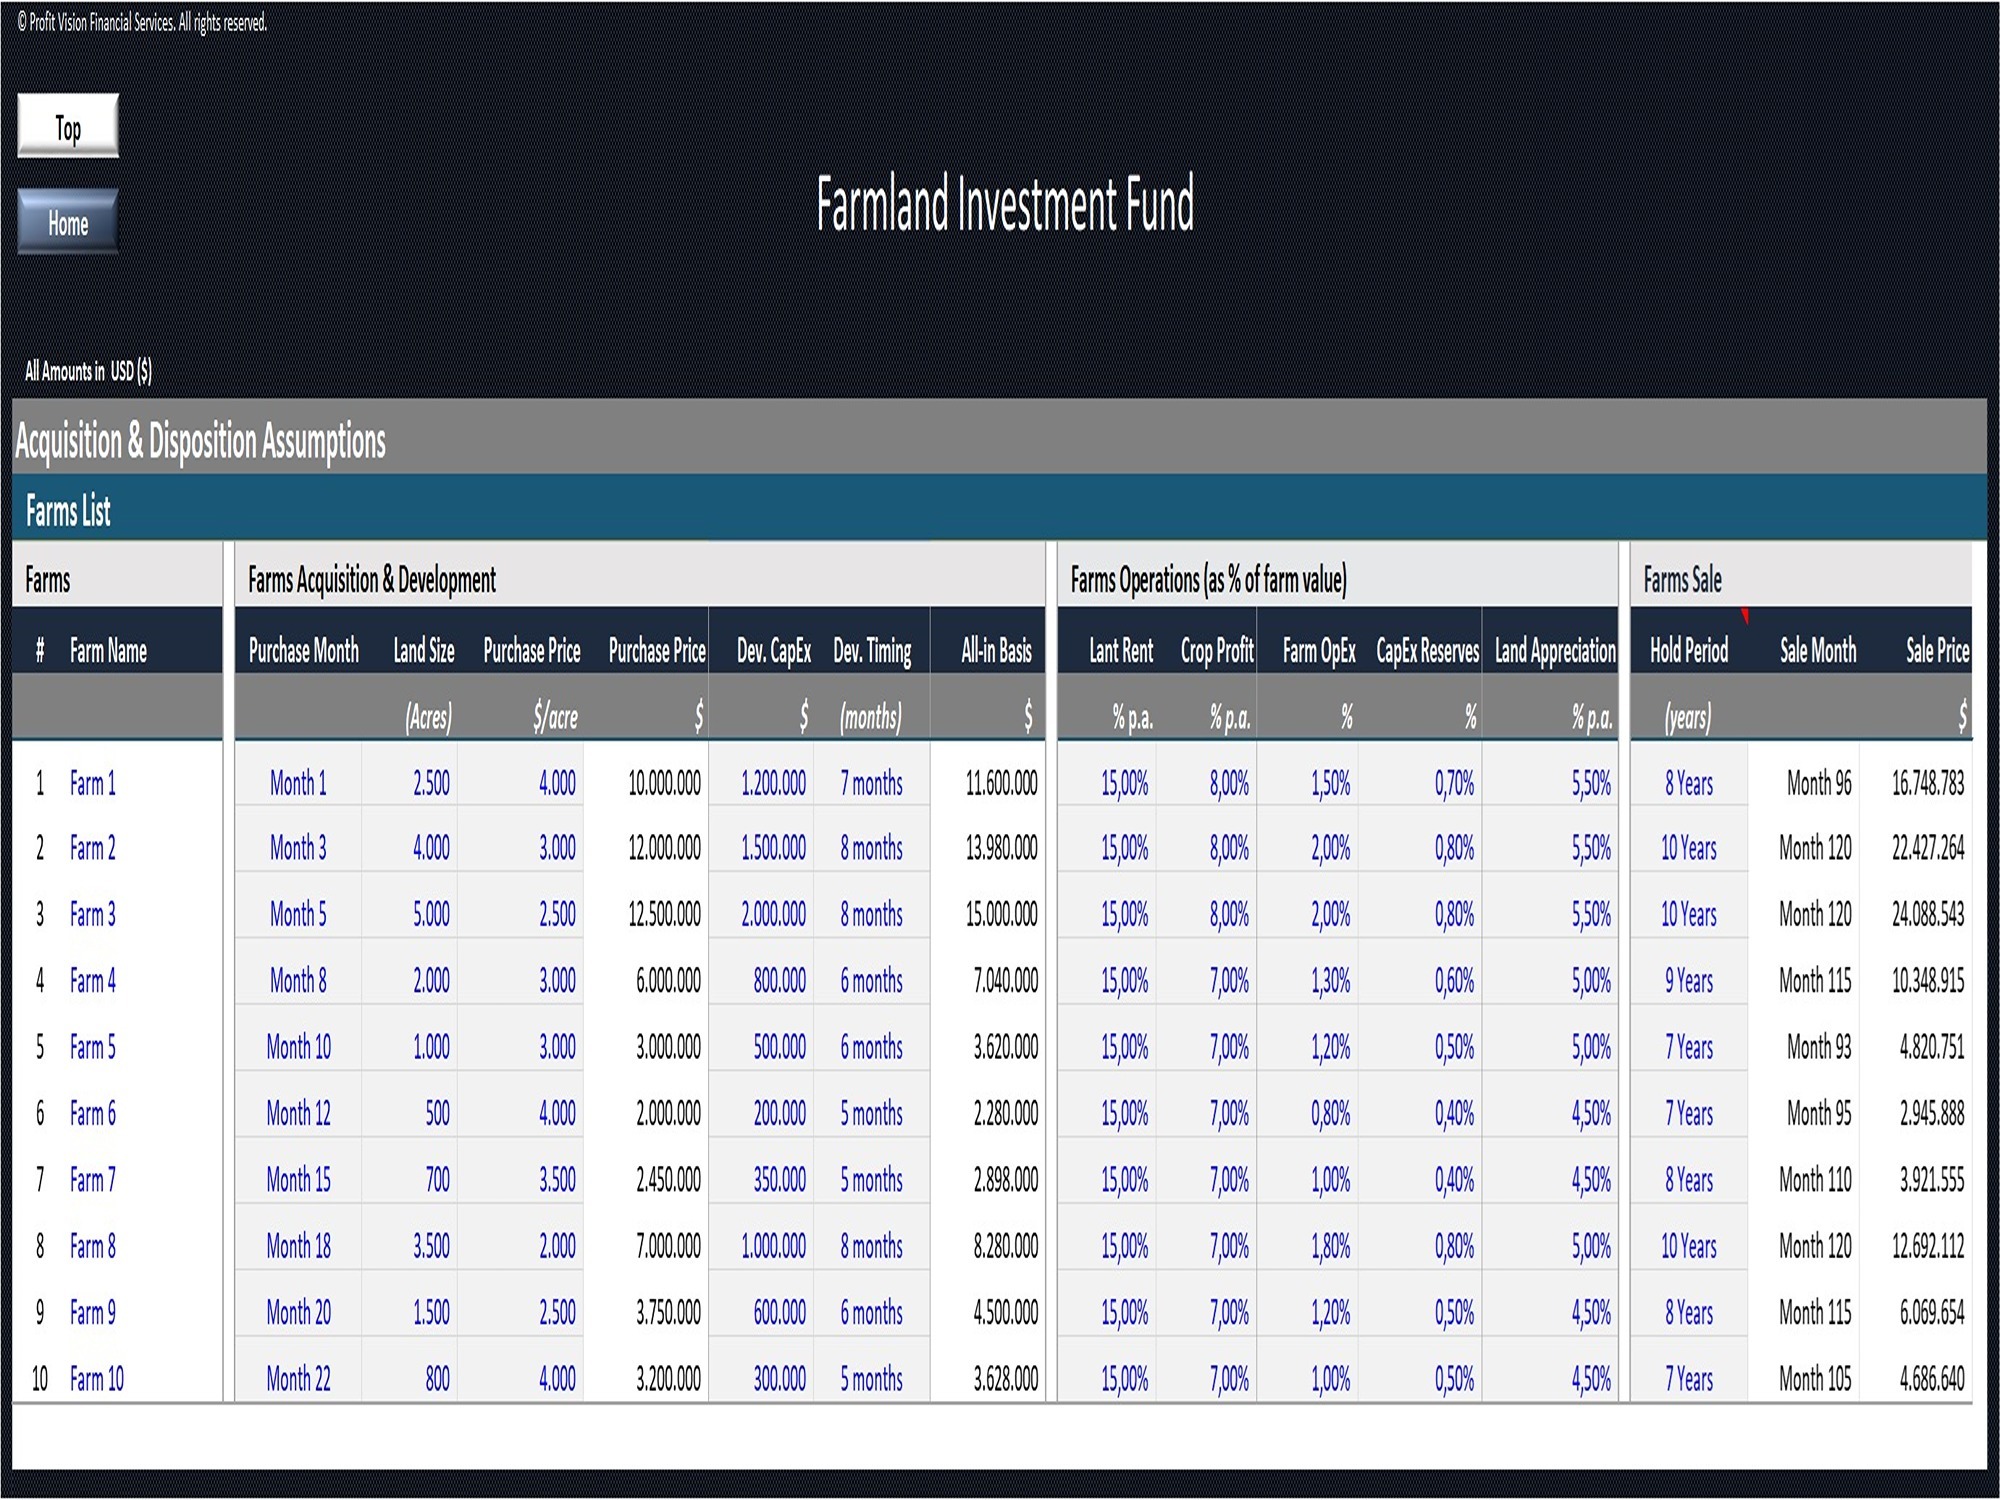Select the Farm 10 name cell
This screenshot has height=1500, width=2000.
[x=96, y=1379]
